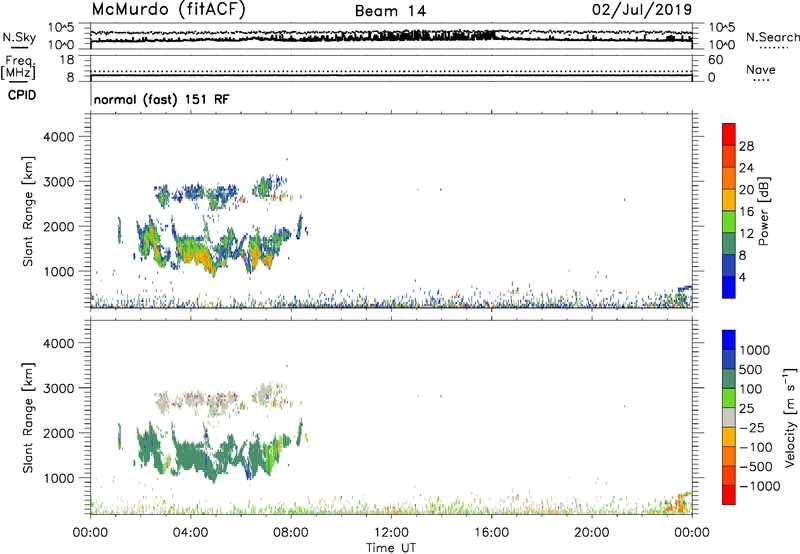Click "Slant Range [km]" on the power panel
800x554 pixels.
[28, 211]
